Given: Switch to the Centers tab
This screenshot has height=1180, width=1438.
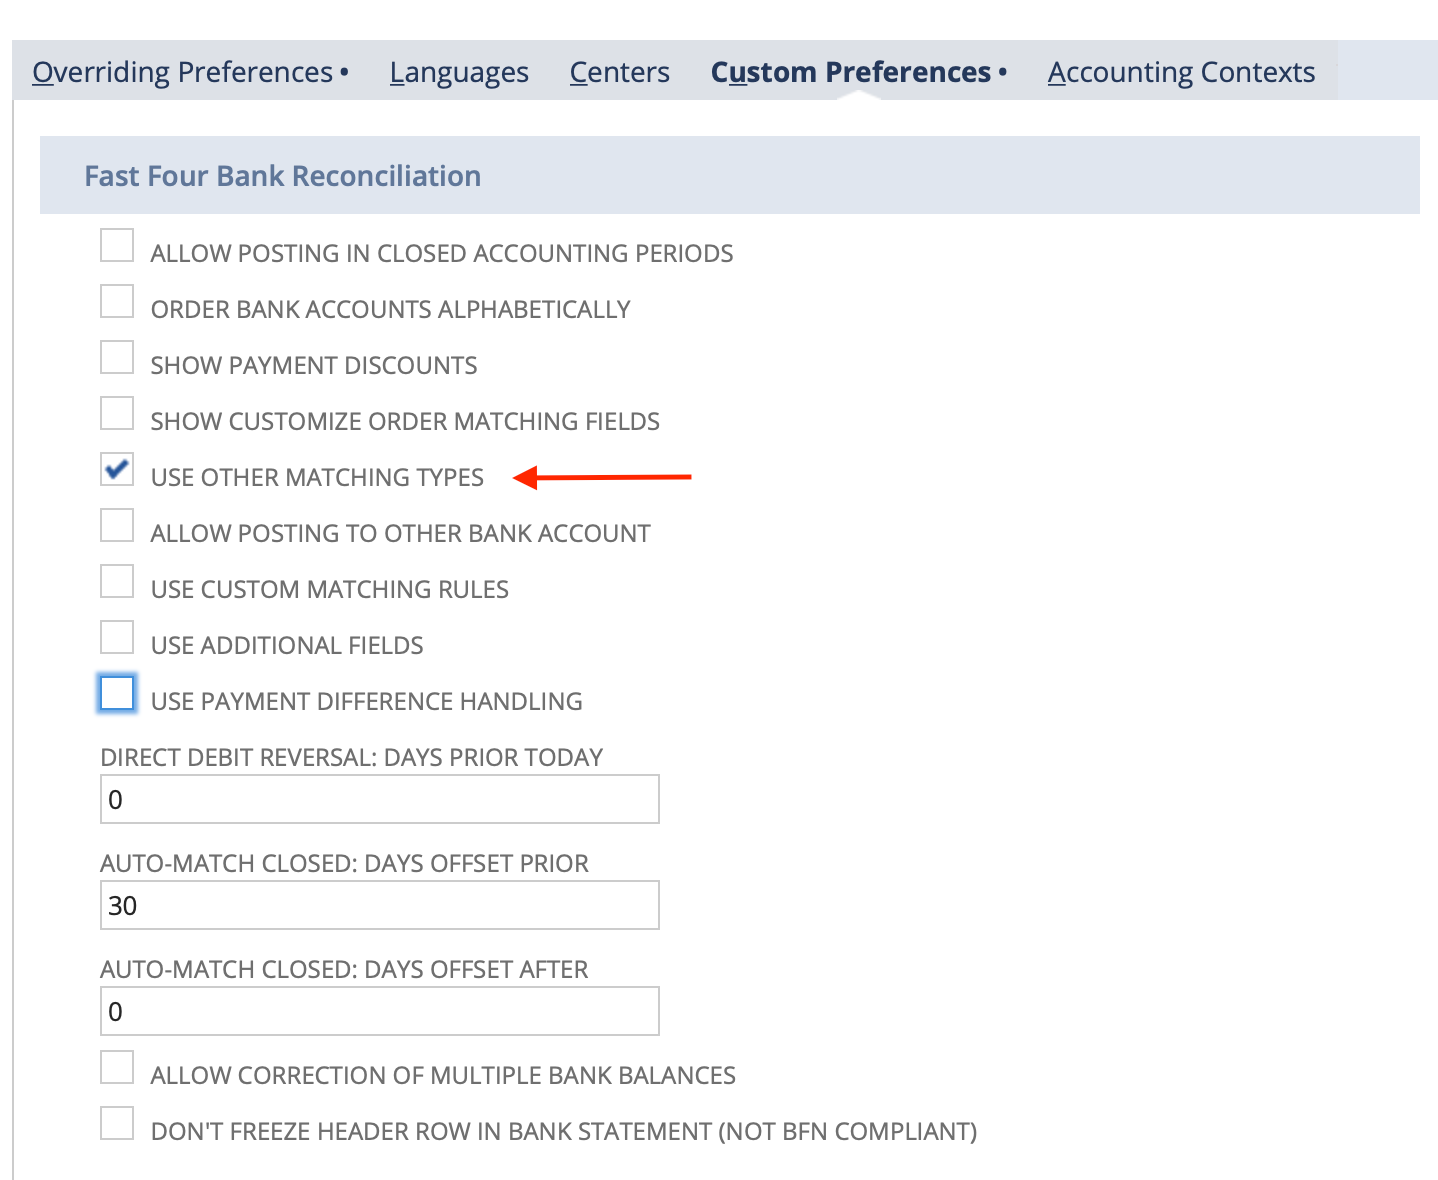Looking at the screenshot, I should tap(619, 71).
